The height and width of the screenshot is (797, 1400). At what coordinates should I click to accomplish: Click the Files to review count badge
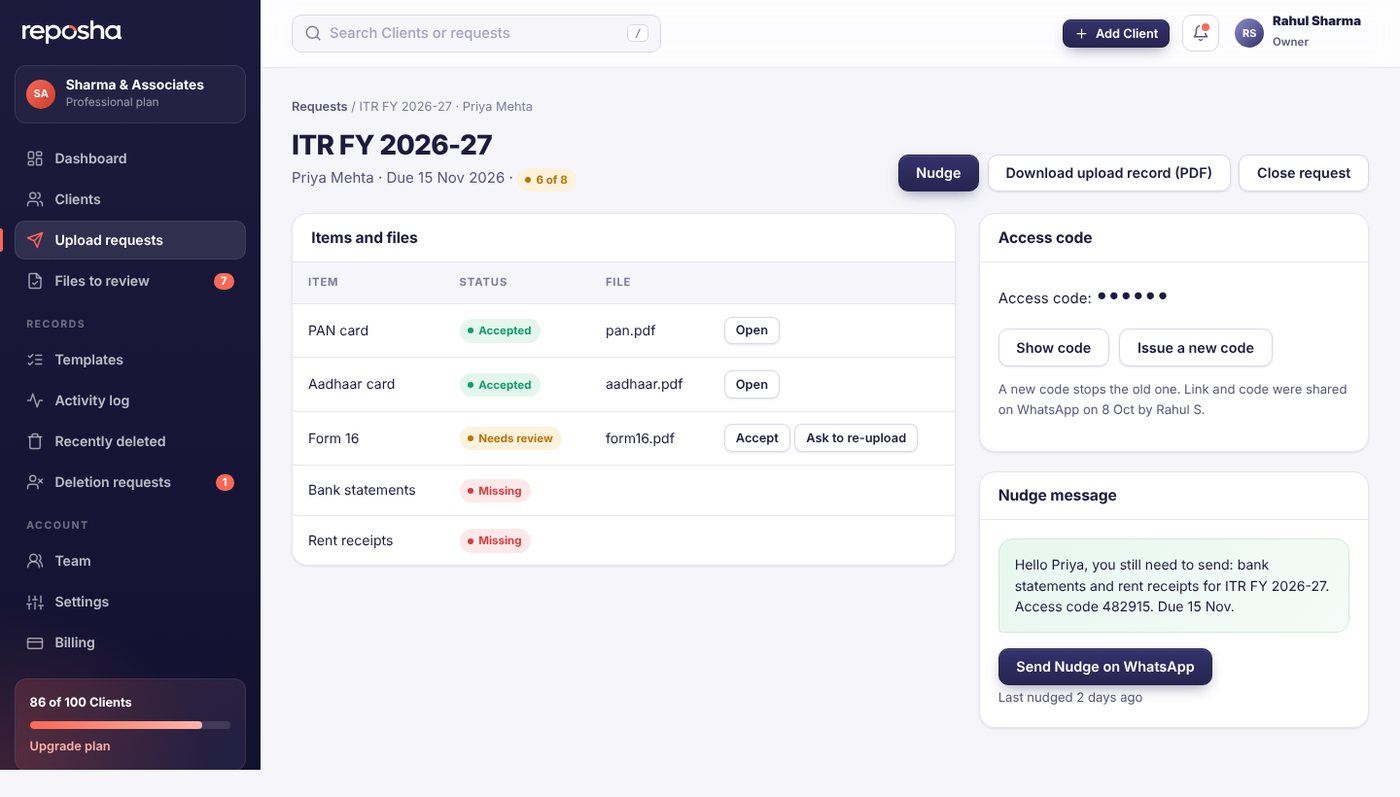click(224, 281)
